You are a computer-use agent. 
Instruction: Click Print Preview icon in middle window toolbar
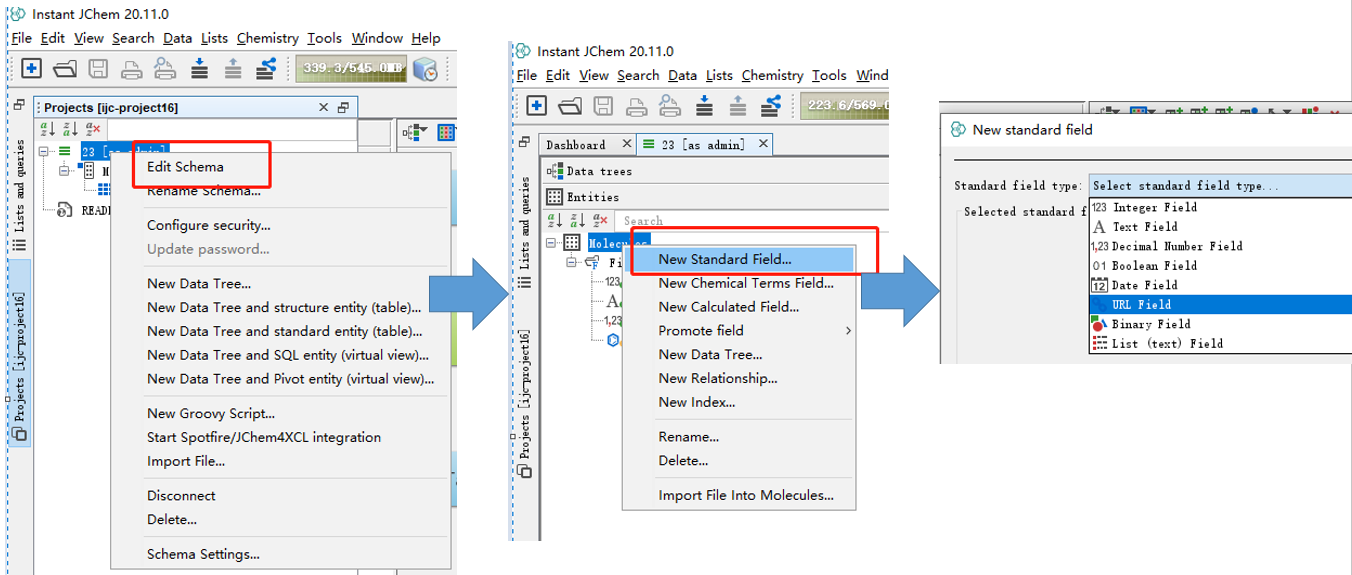[670, 105]
